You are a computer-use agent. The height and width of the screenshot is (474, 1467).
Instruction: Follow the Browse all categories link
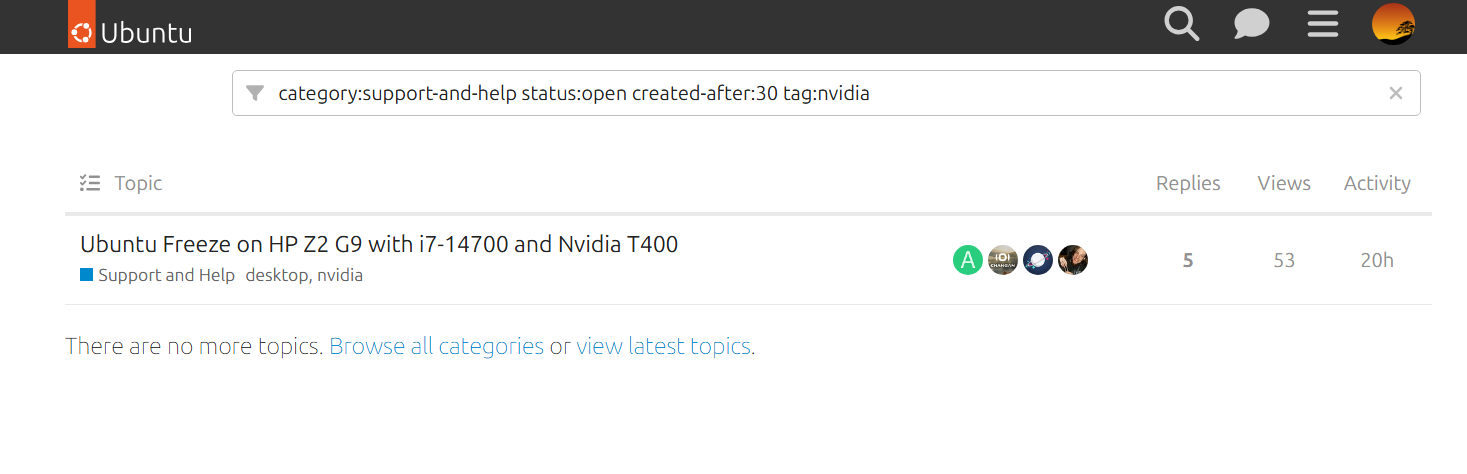[436, 347]
